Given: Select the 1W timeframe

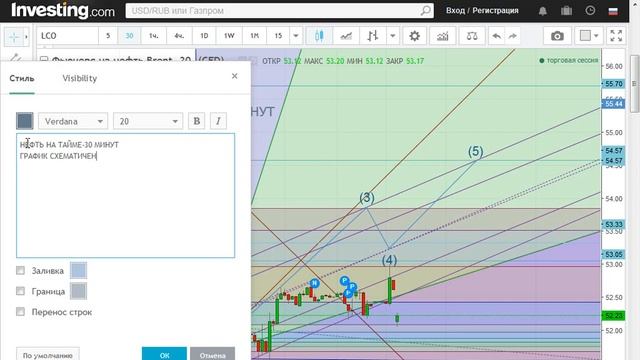Looking at the screenshot, I should click(229, 36).
